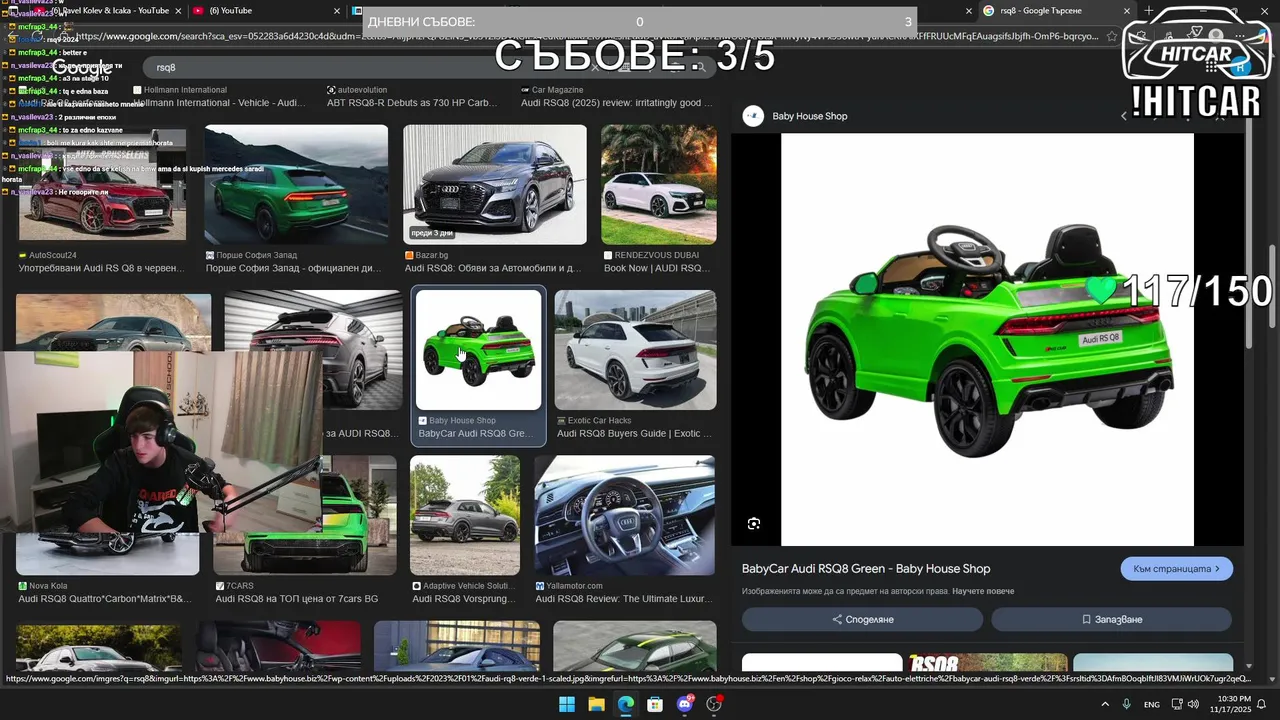The height and width of the screenshot is (720, 1280).
Task: Click the rsq8 search input field
Action: [370, 68]
